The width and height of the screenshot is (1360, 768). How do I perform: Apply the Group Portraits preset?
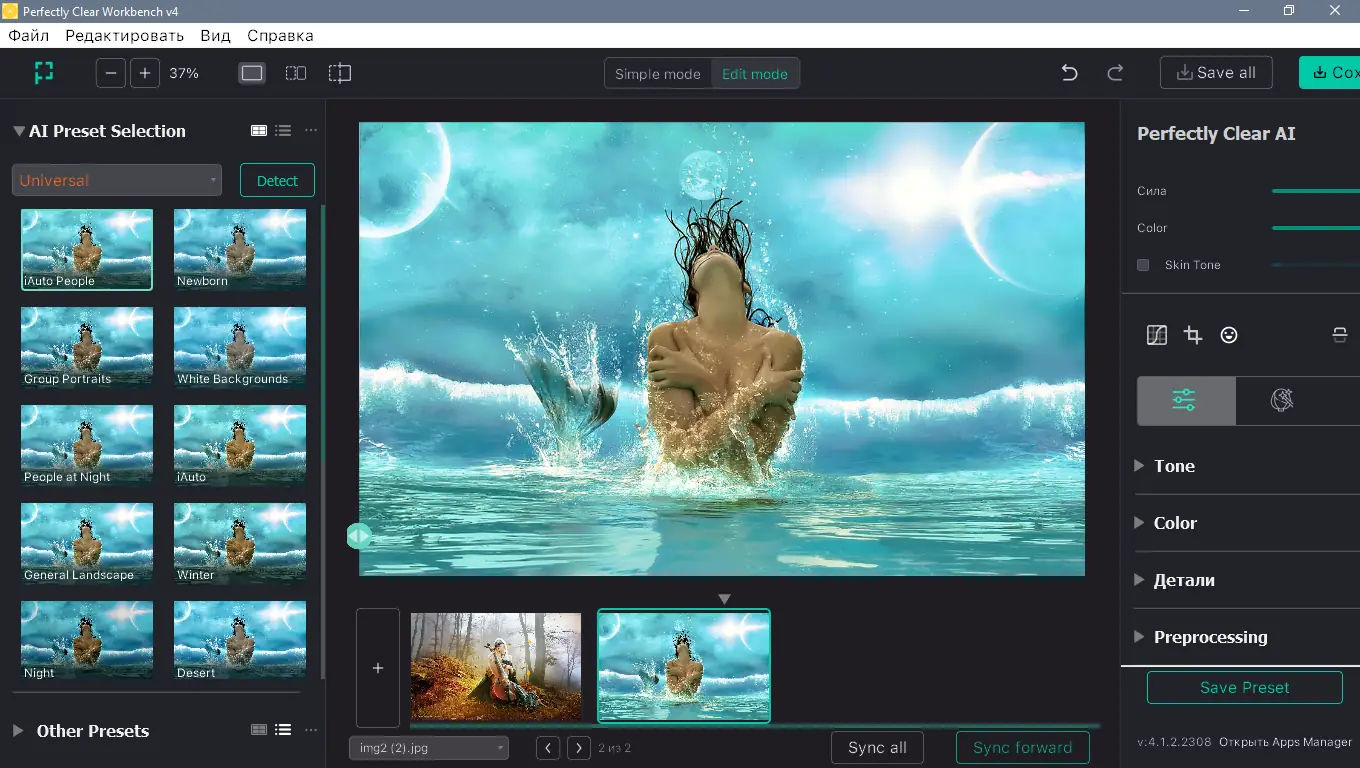pos(87,347)
